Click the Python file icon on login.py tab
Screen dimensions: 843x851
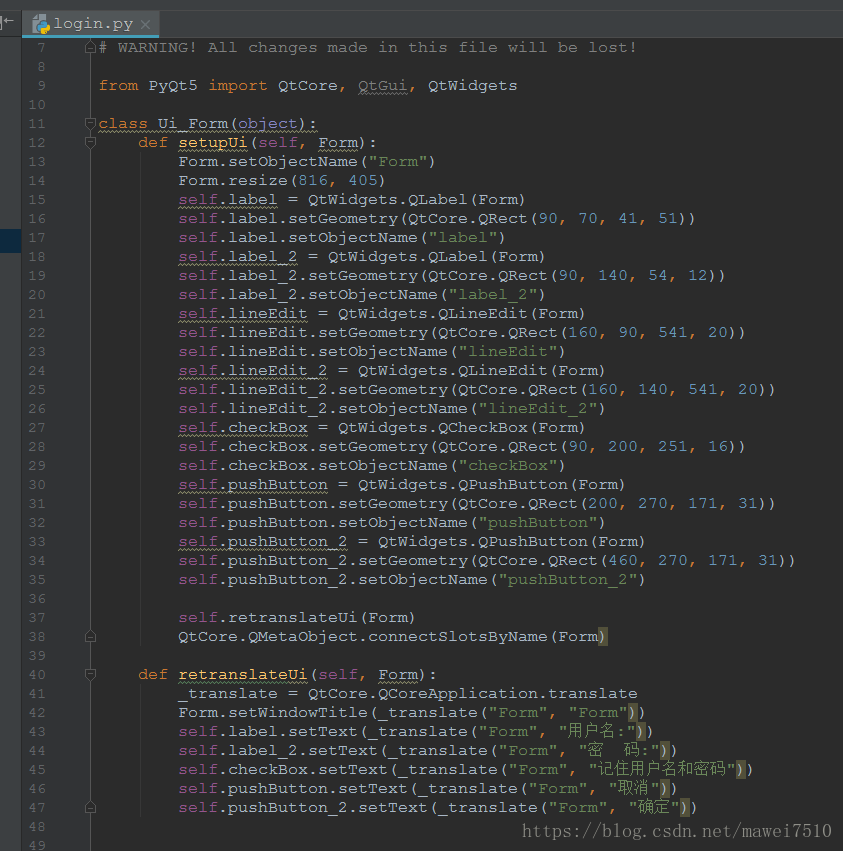click(41, 24)
